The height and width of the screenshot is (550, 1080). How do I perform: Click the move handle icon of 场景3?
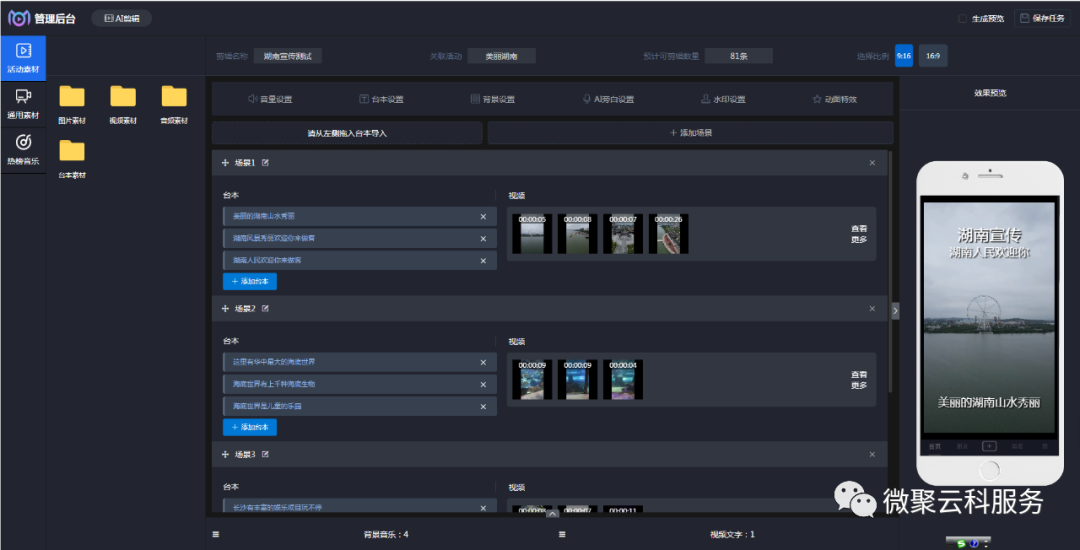225,455
